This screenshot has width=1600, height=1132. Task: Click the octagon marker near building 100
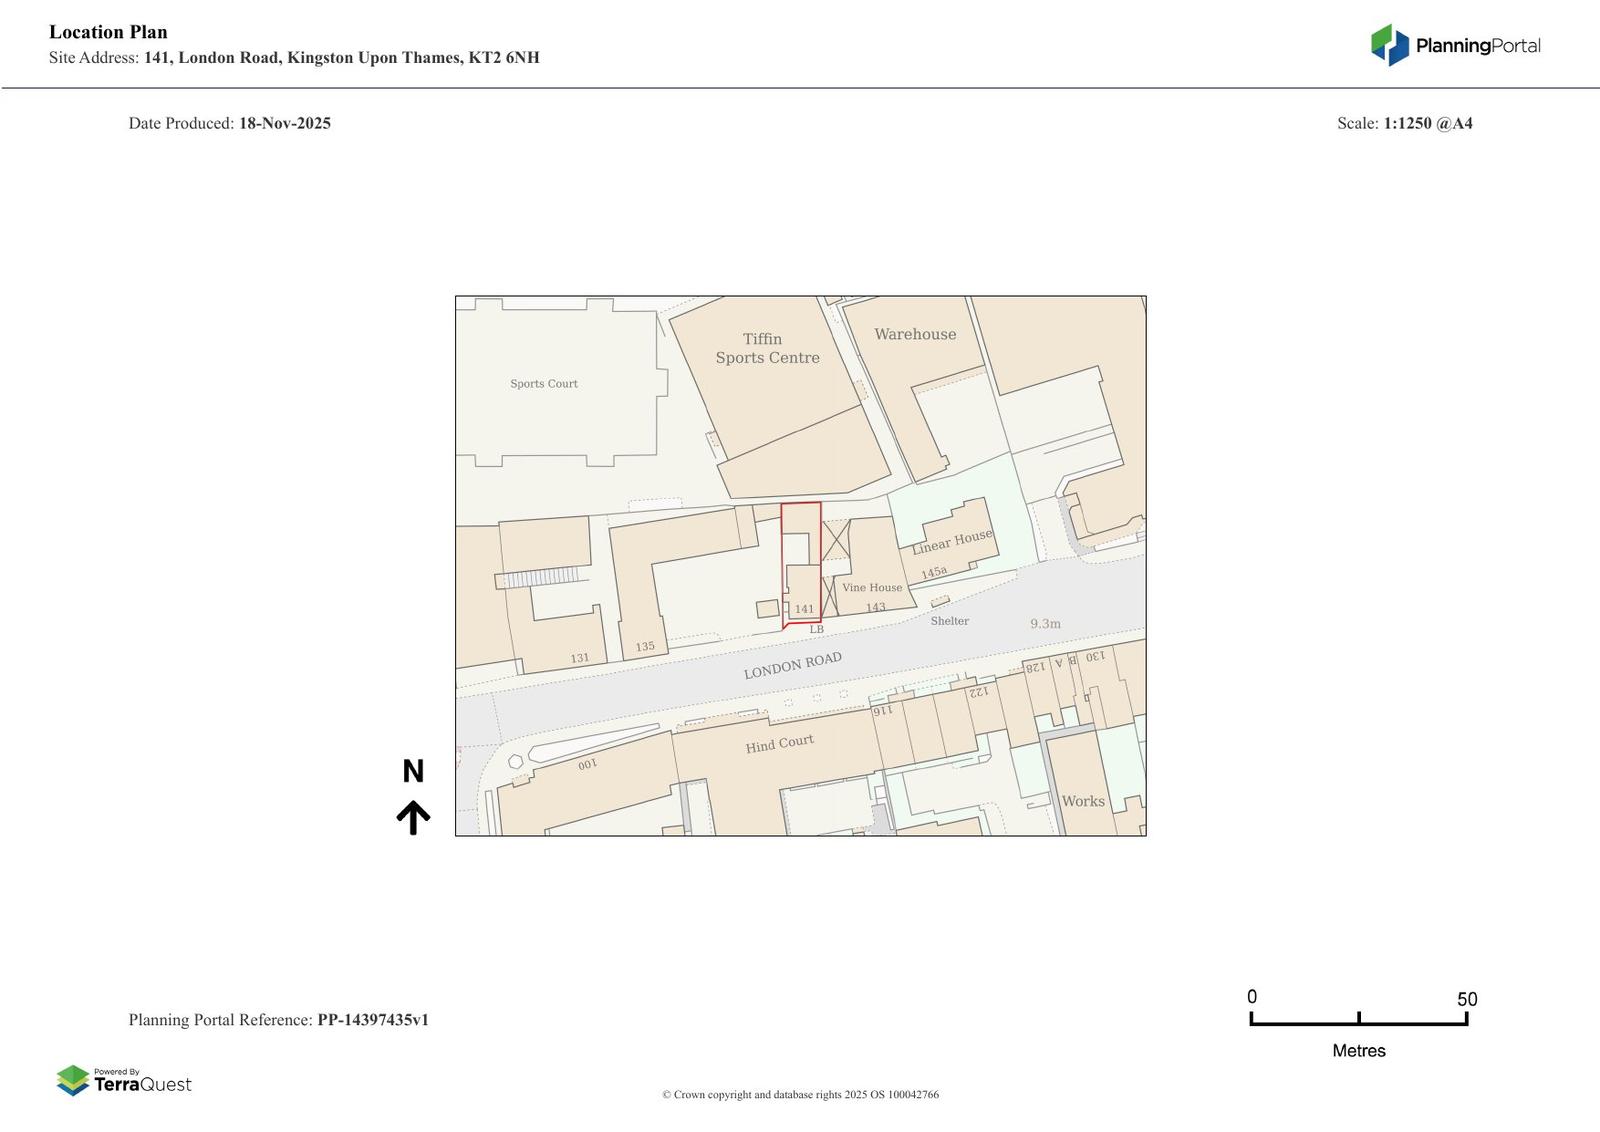(x=516, y=761)
